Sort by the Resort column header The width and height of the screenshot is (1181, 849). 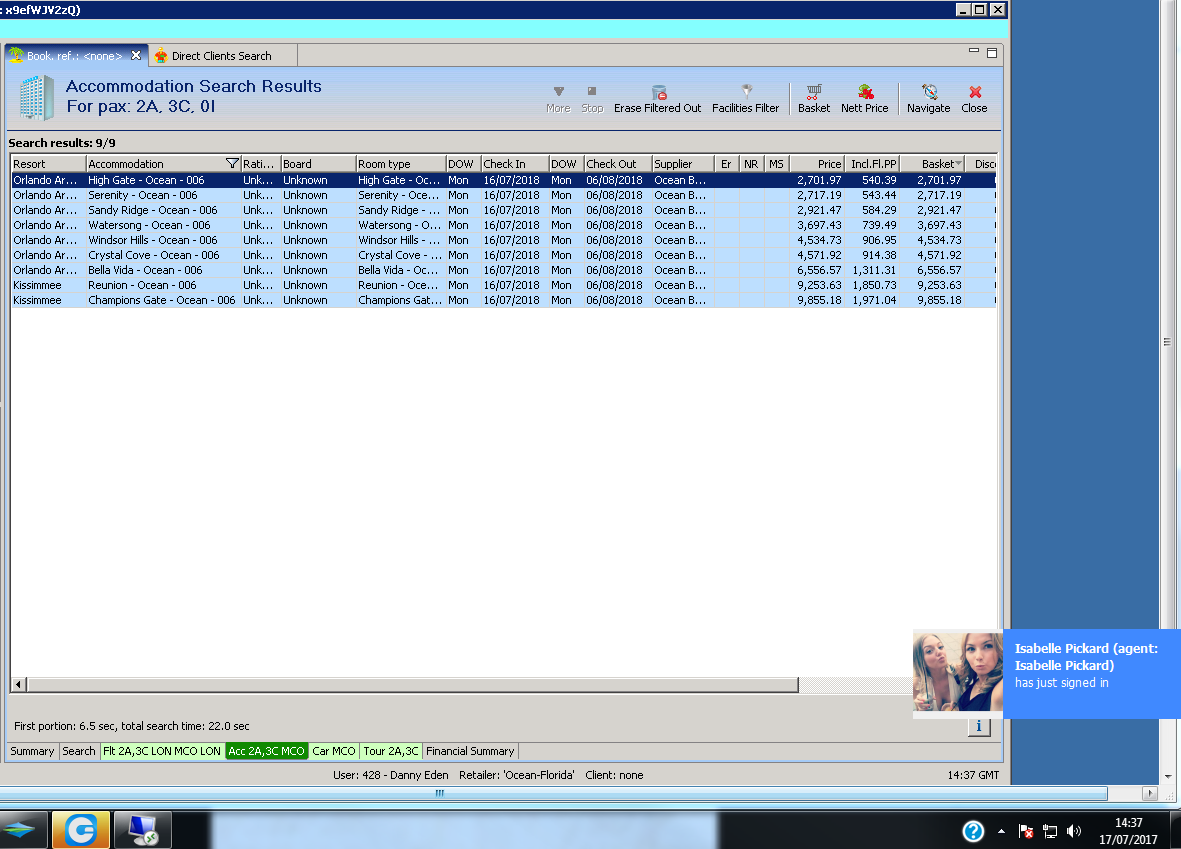(x=48, y=163)
